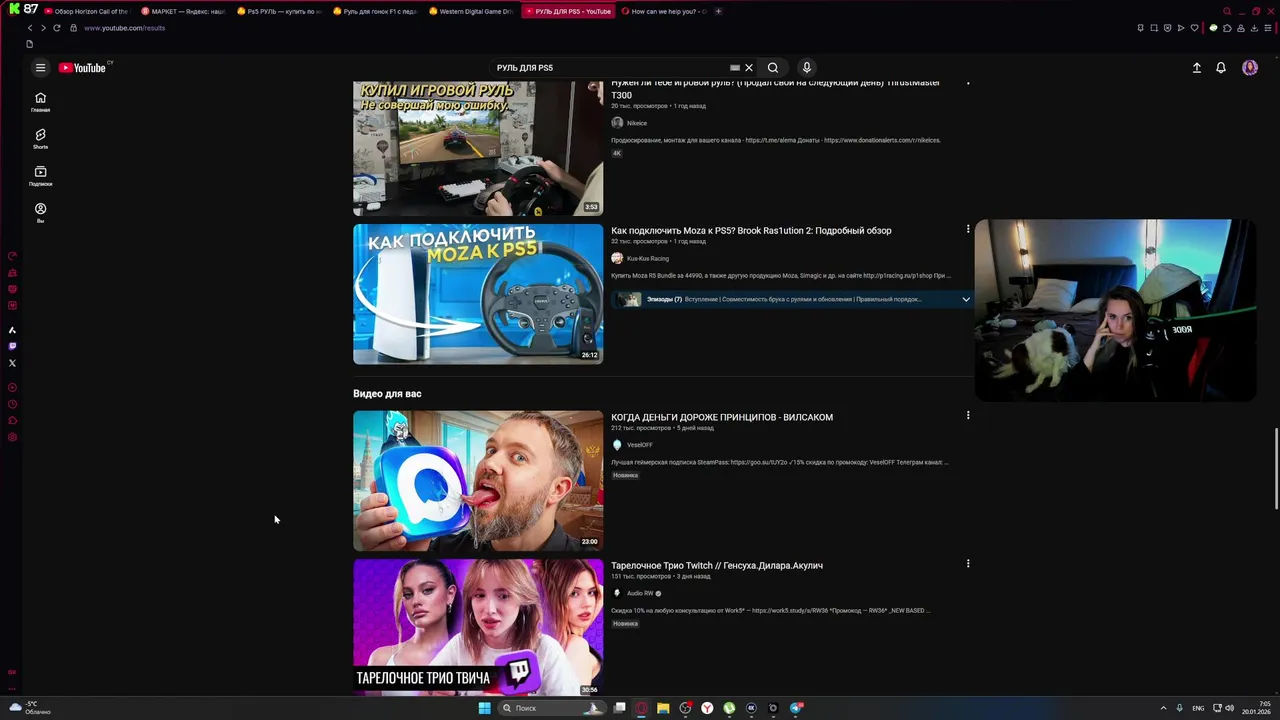This screenshot has width=1280, height=720.
Task: Open more options for Тарелочное Трио video
Action: (x=967, y=563)
